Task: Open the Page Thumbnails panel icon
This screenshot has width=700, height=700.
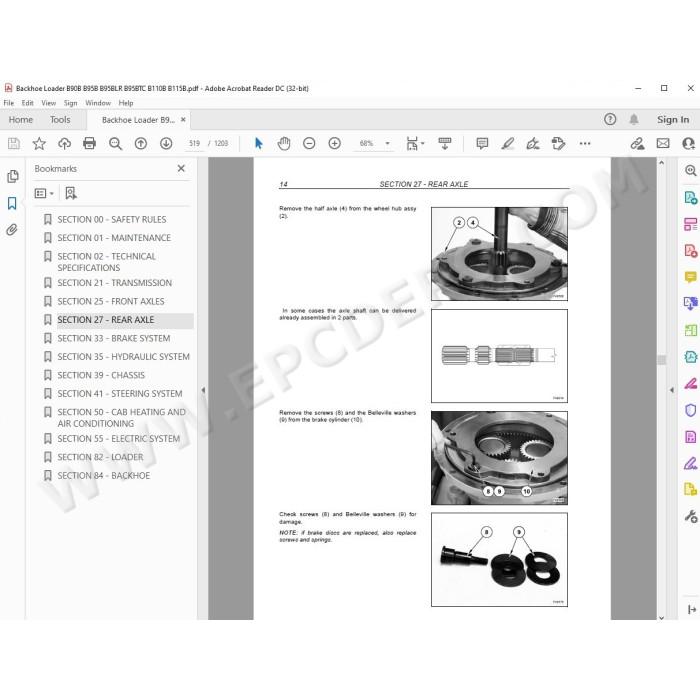Action: [x=12, y=176]
